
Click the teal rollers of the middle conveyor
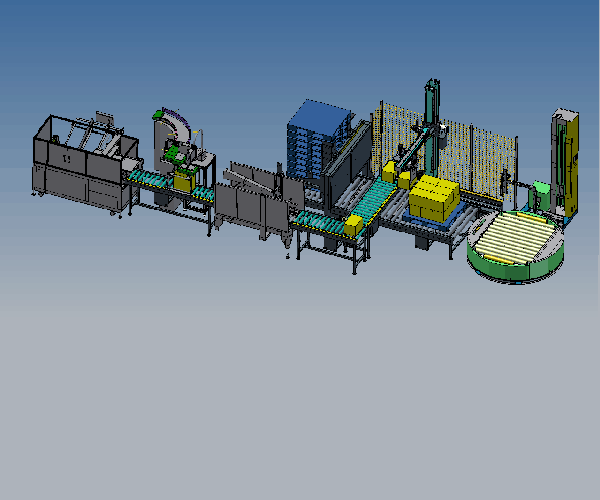[x=320, y=220]
